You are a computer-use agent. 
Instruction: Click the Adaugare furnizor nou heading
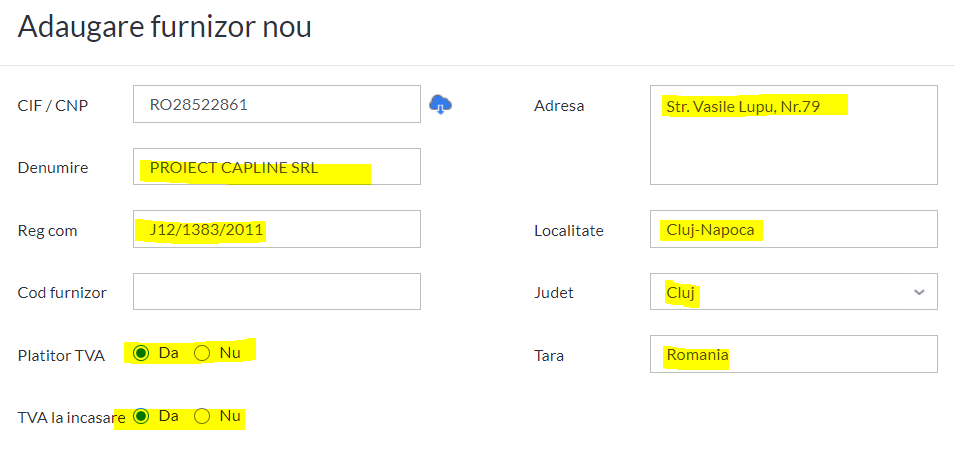164,27
